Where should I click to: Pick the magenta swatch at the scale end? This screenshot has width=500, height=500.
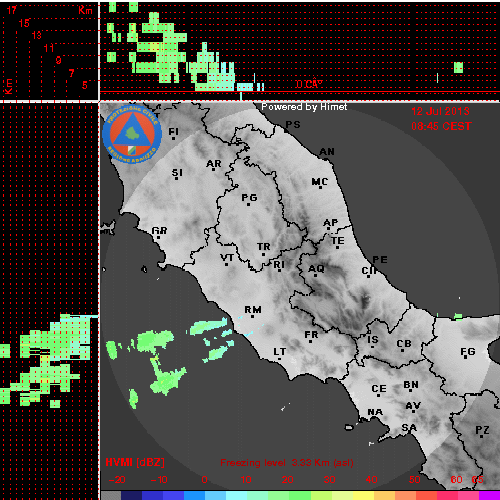tap(489, 495)
